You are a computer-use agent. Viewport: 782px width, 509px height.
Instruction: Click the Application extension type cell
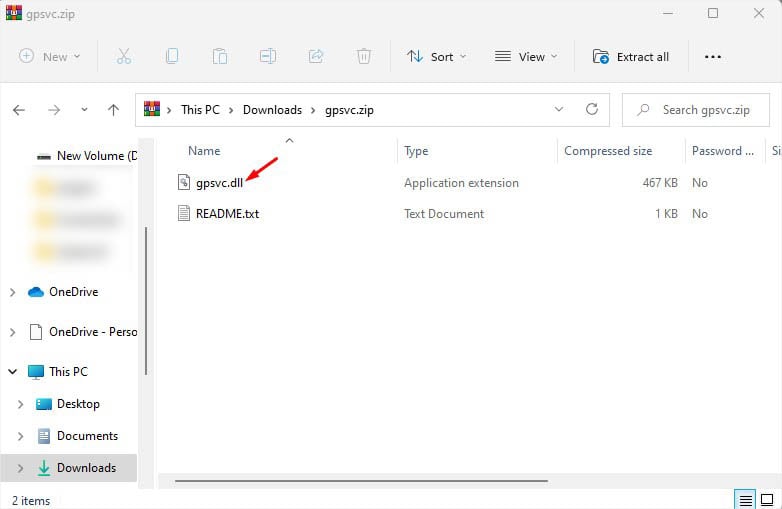point(461,183)
